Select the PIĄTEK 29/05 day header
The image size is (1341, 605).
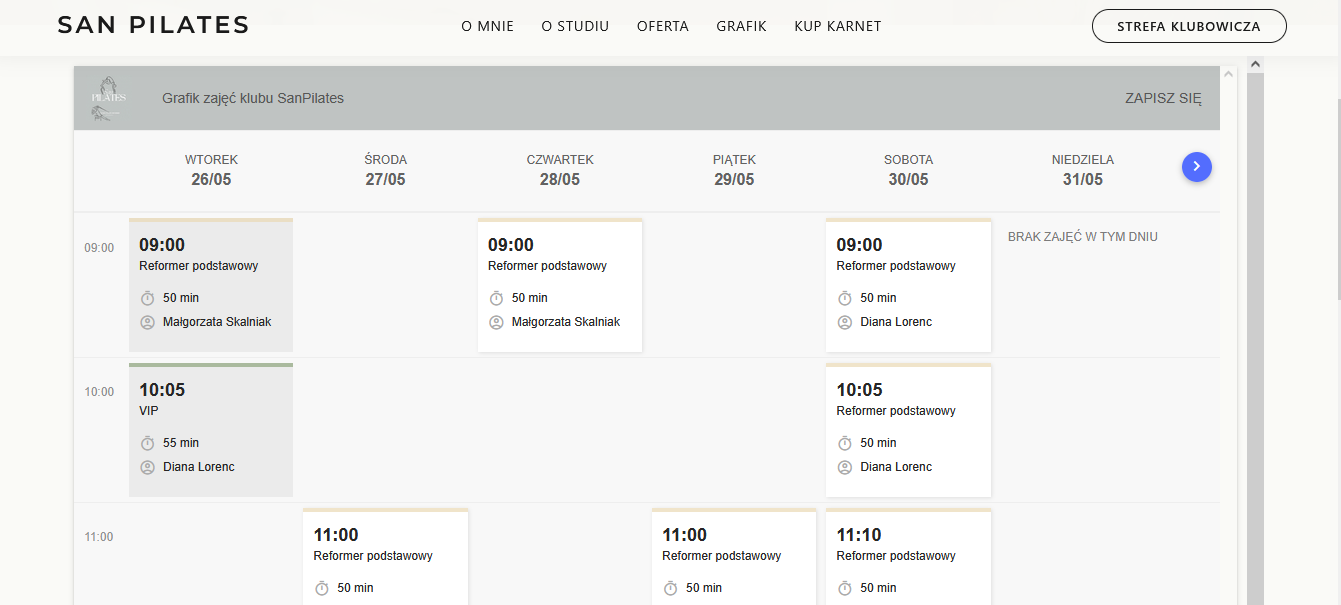pyautogui.click(x=734, y=170)
